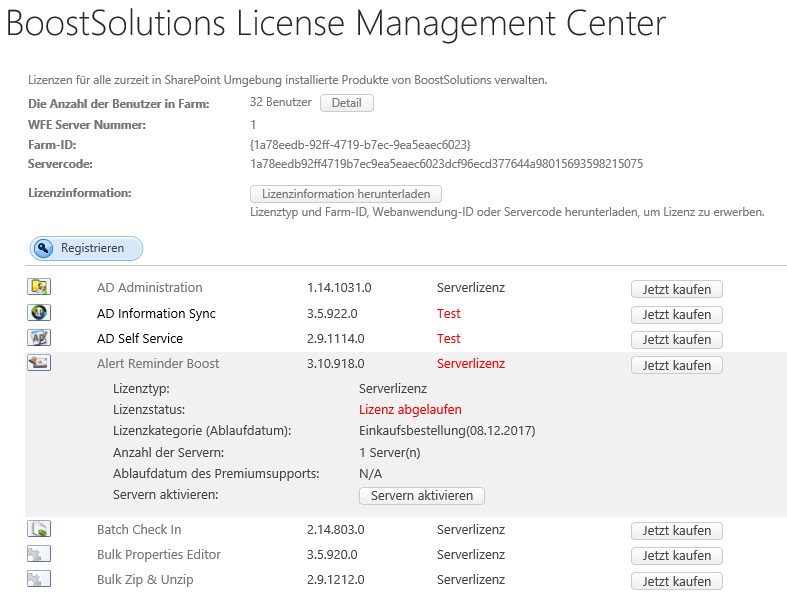Expand the AD Information Sync row
Viewport: 787px width, 595px height.
click(156, 314)
